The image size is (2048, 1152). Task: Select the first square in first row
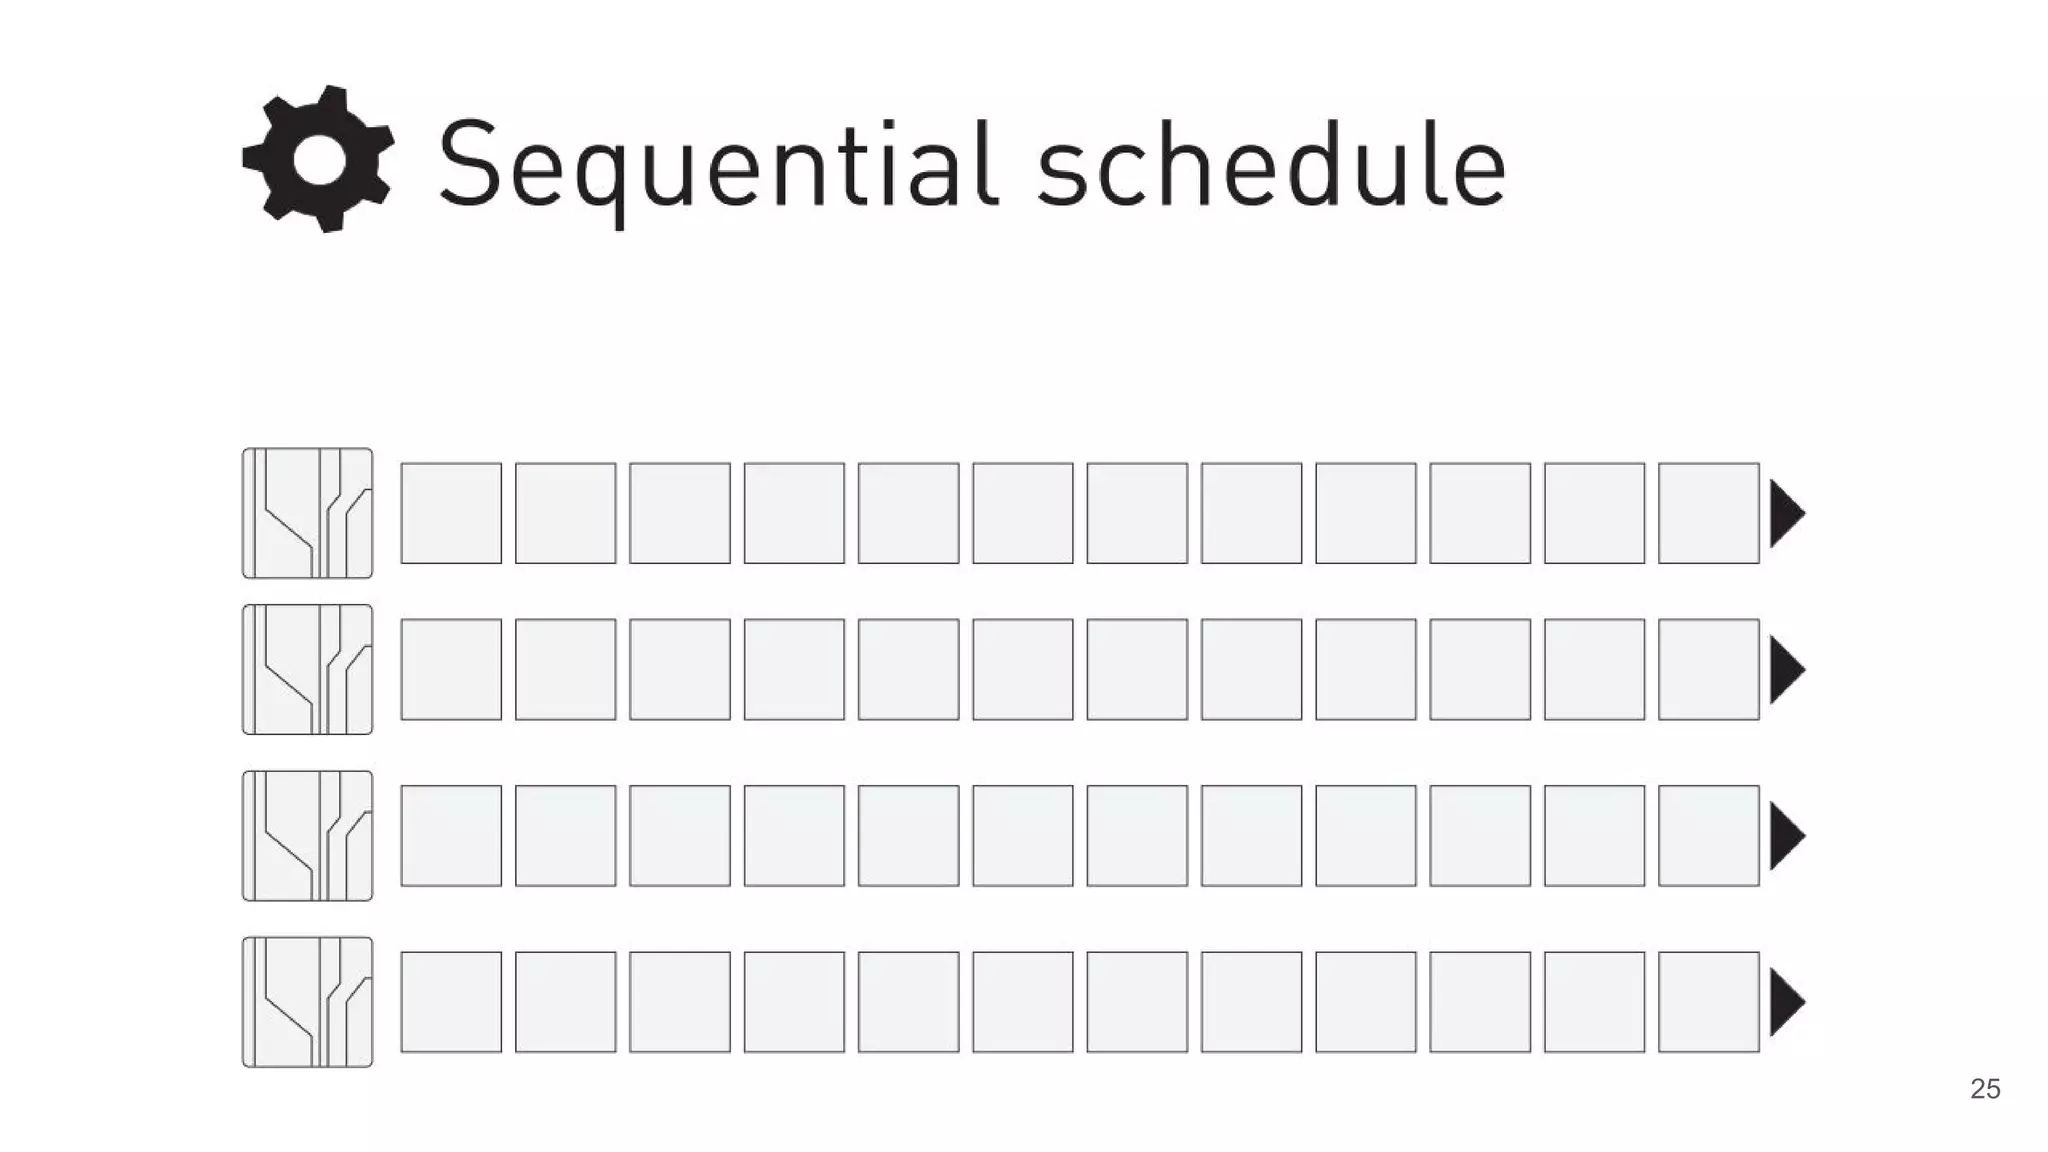pyautogui.click(x=451, y=513)
